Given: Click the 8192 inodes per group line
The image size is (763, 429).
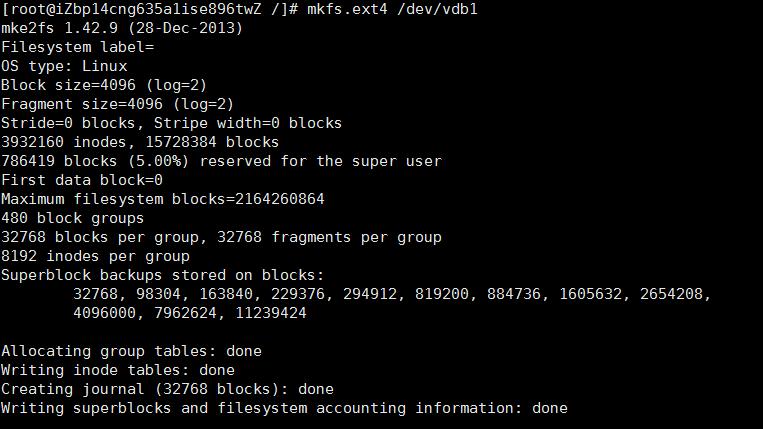Looking at the screenshot, I should click(x=95, y=256).
